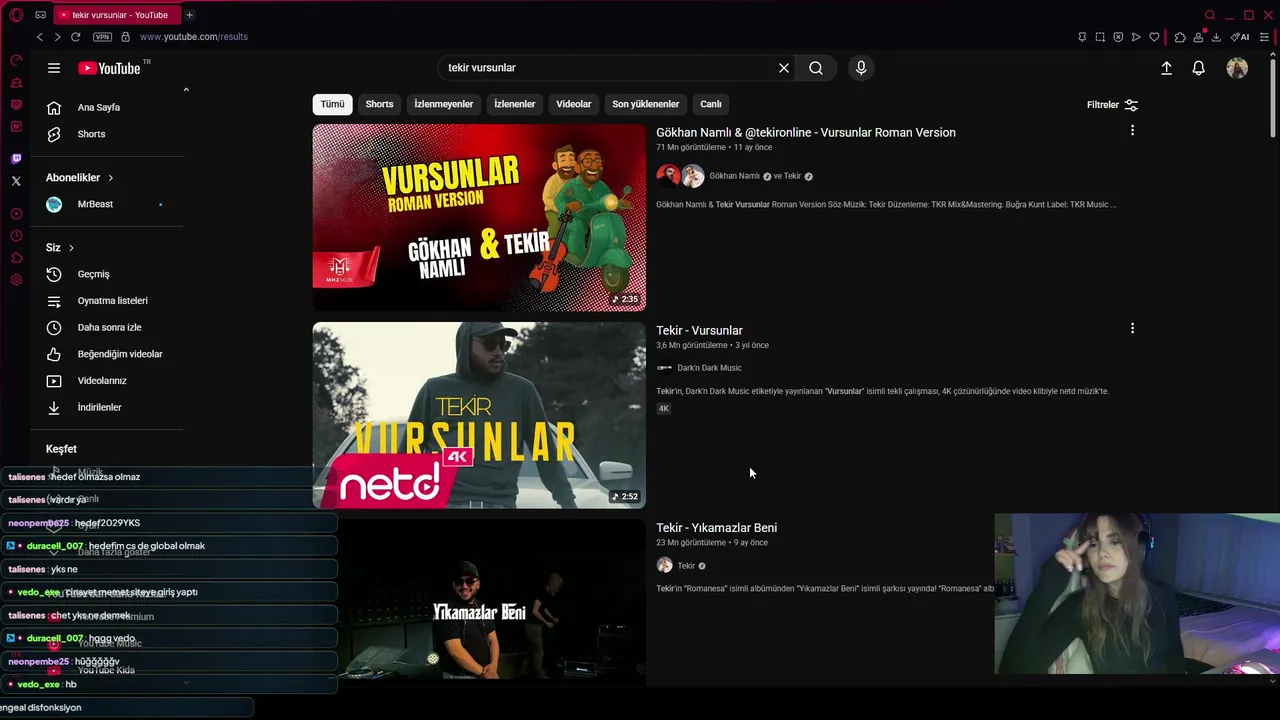Open browser downloads icon
Image resolution: width=1280 pixels, height=720 pixels.
click(x=1216, y=37)
